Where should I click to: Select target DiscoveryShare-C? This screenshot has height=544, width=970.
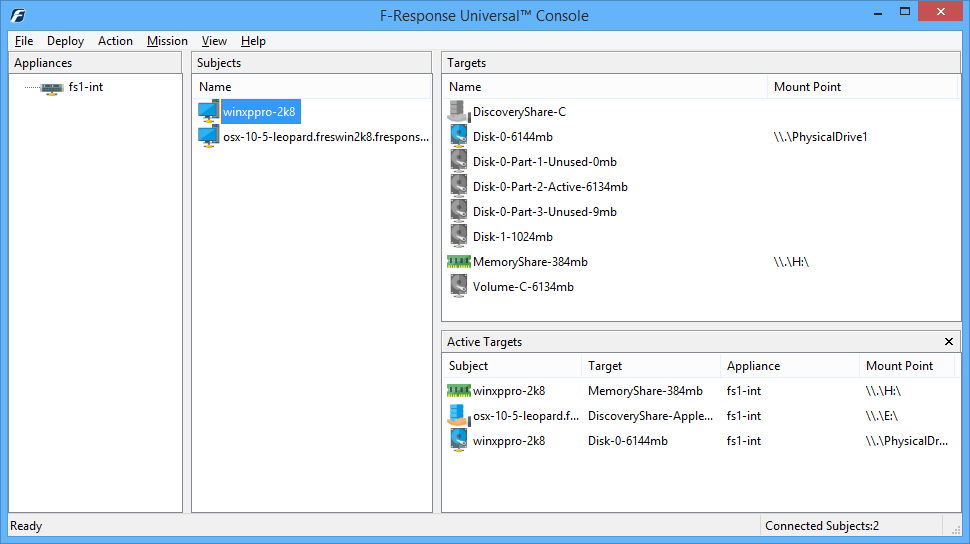coord(519,112)
